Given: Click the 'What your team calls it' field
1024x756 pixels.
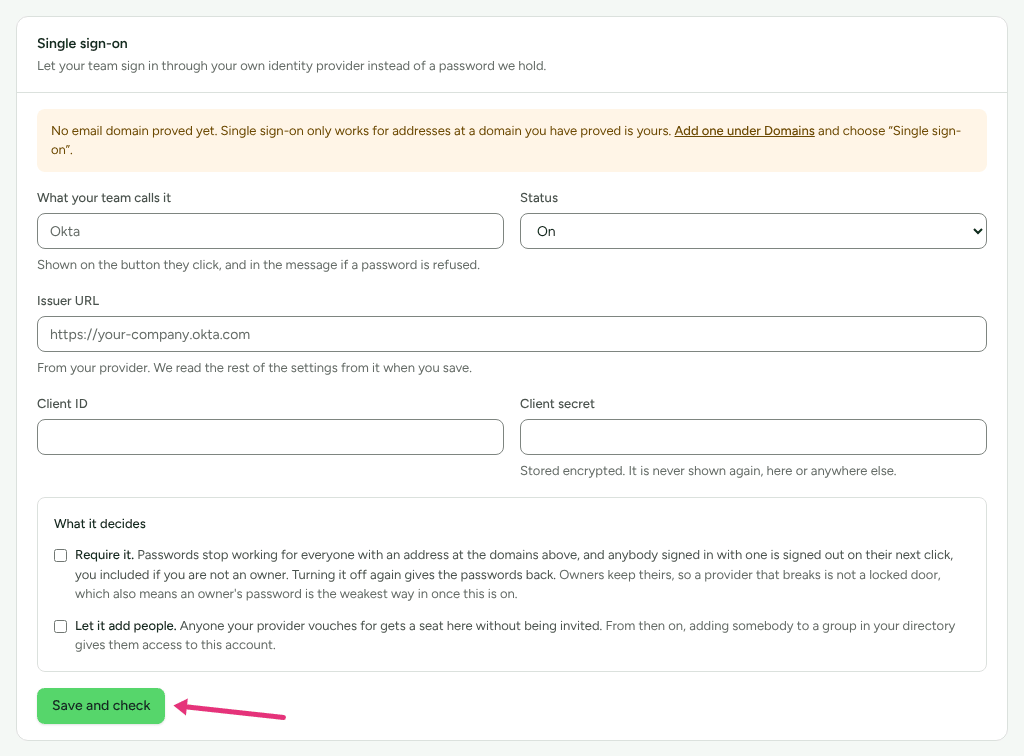Looking at the screenshot, I should coord(270,231).
